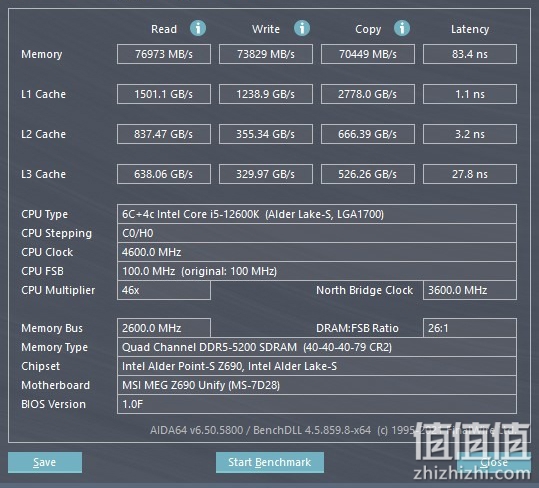Select the Memory write value 73829 MB/s
The image size is (539, 488).
(x=266, y=54)
